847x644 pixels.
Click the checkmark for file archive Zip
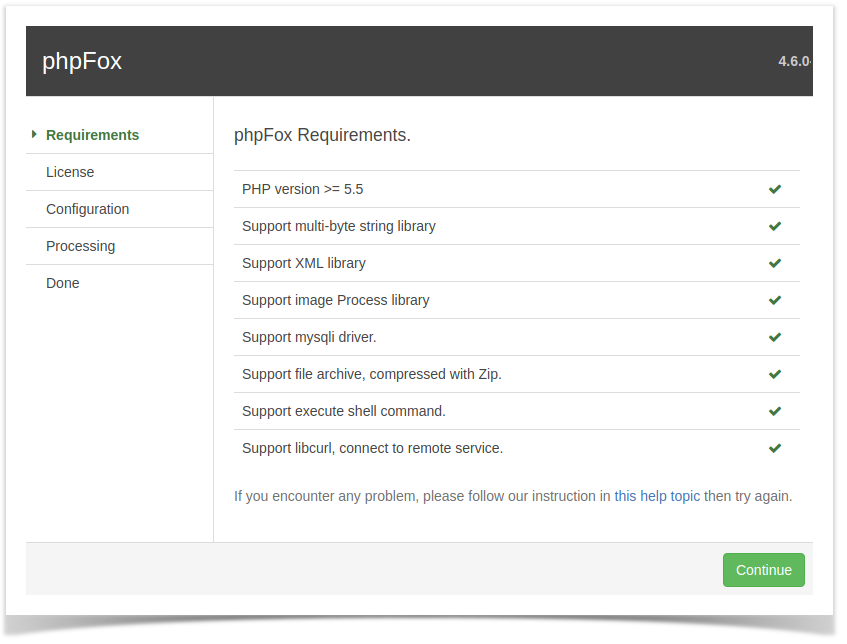click(x=775, y=374)
